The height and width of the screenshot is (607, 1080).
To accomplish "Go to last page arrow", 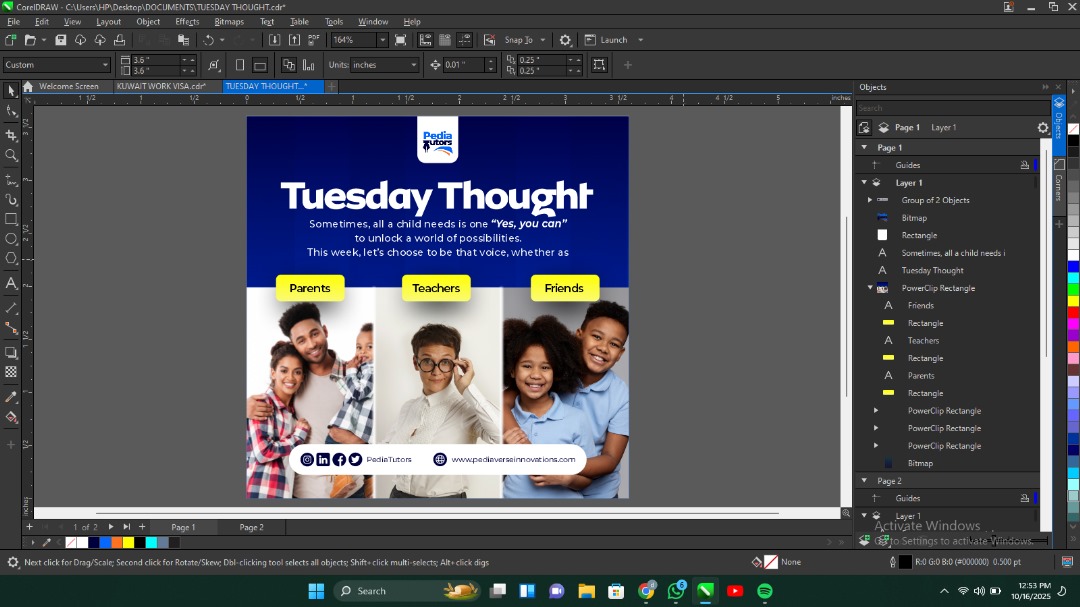I will pos(127,527).
